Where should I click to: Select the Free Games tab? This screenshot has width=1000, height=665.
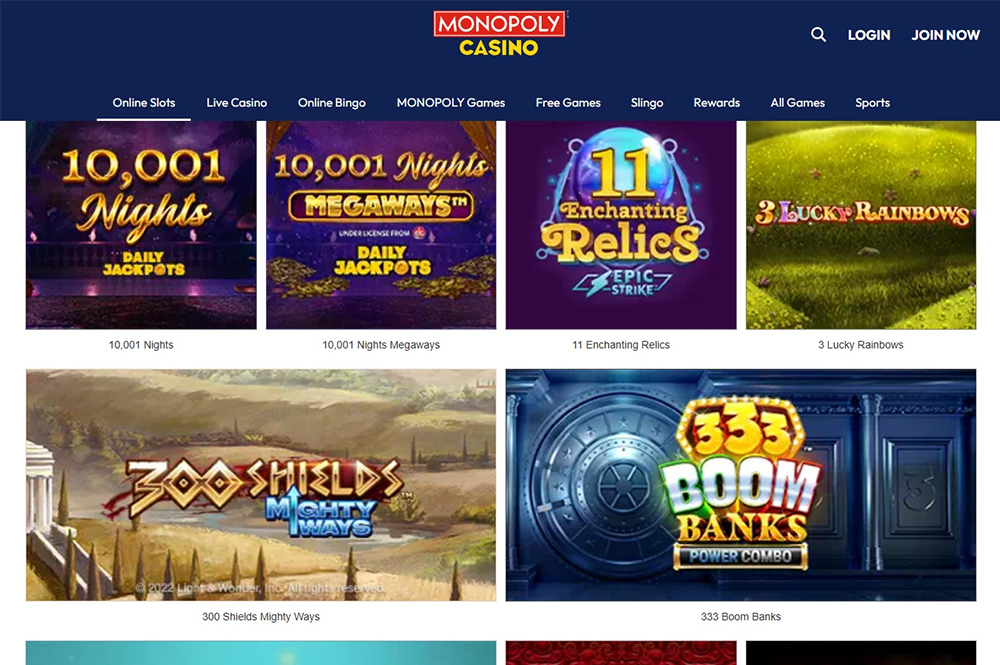pyautogui.click(x=568, y=103)
